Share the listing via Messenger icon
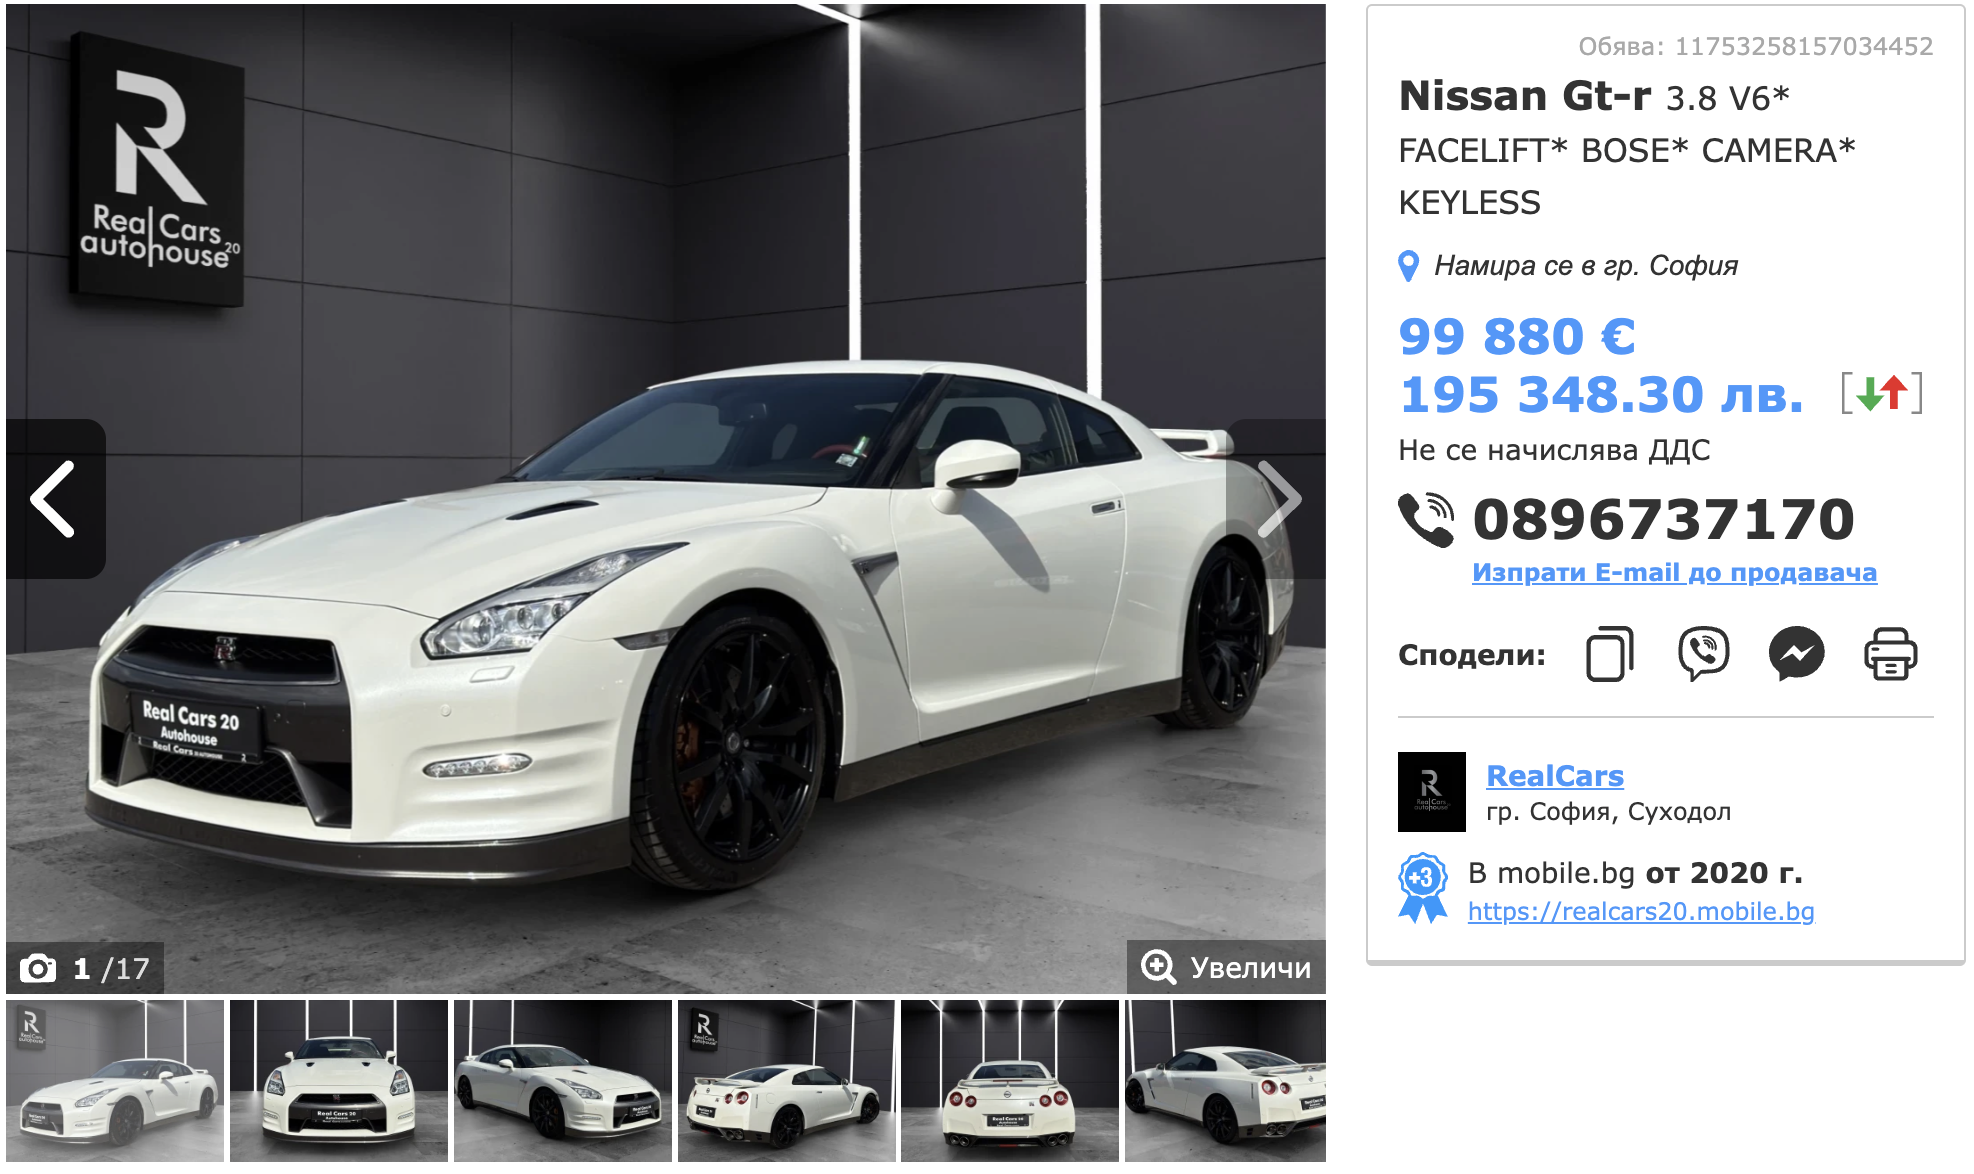 (x=1796, y=654)
